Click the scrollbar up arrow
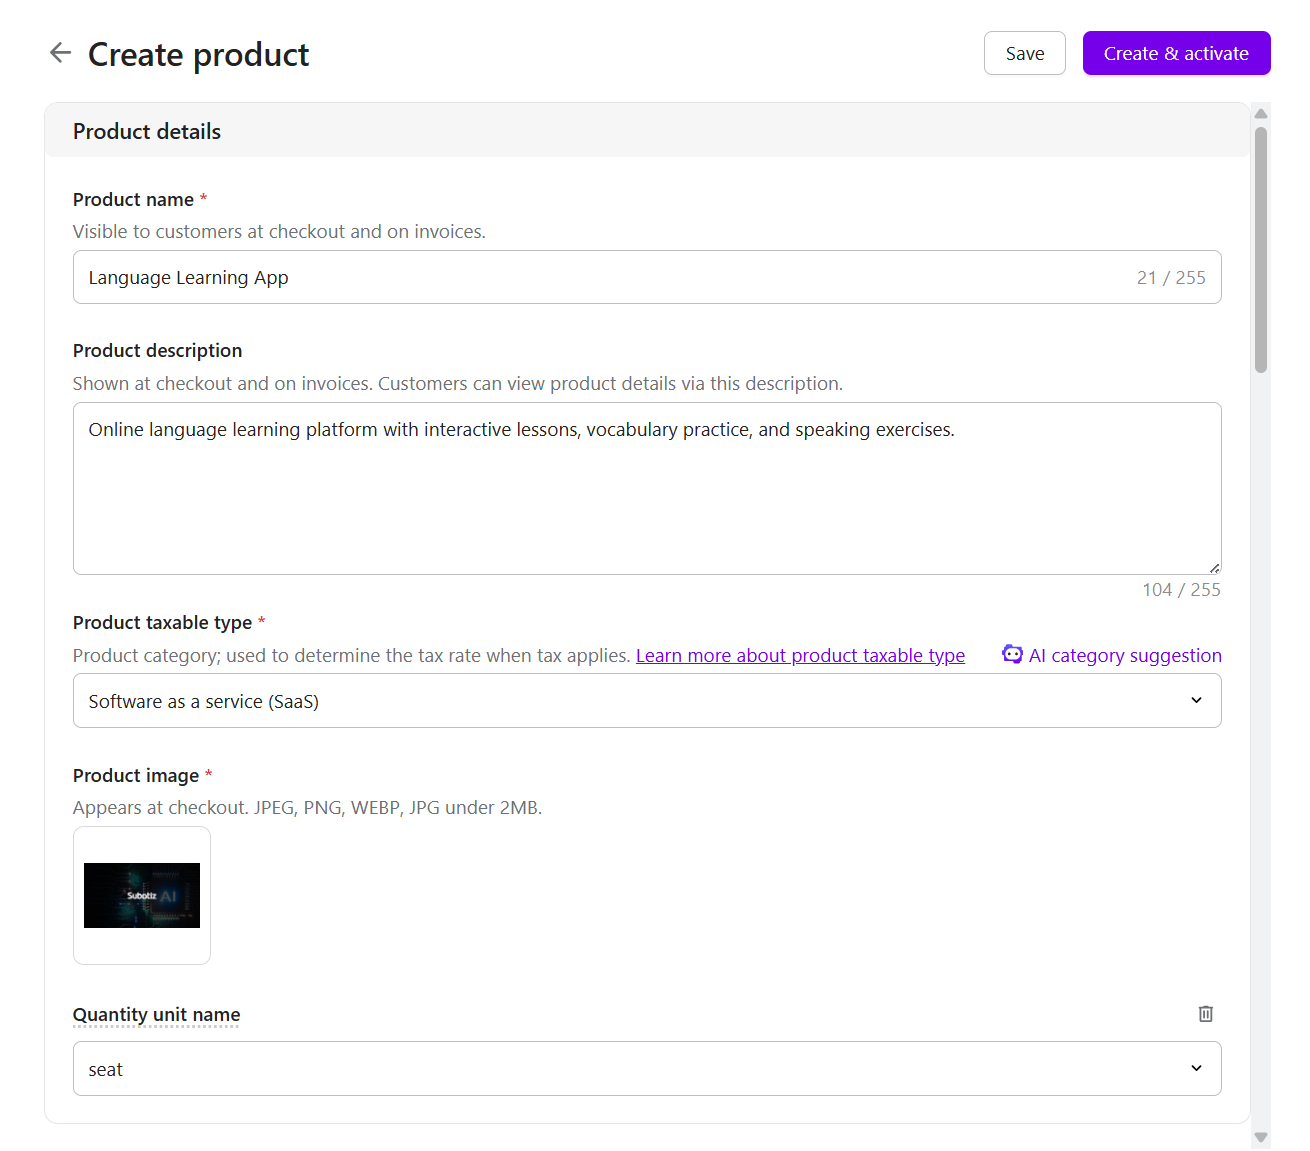This screenshot has height=1151, width=1310. [x=1261, y=113]
